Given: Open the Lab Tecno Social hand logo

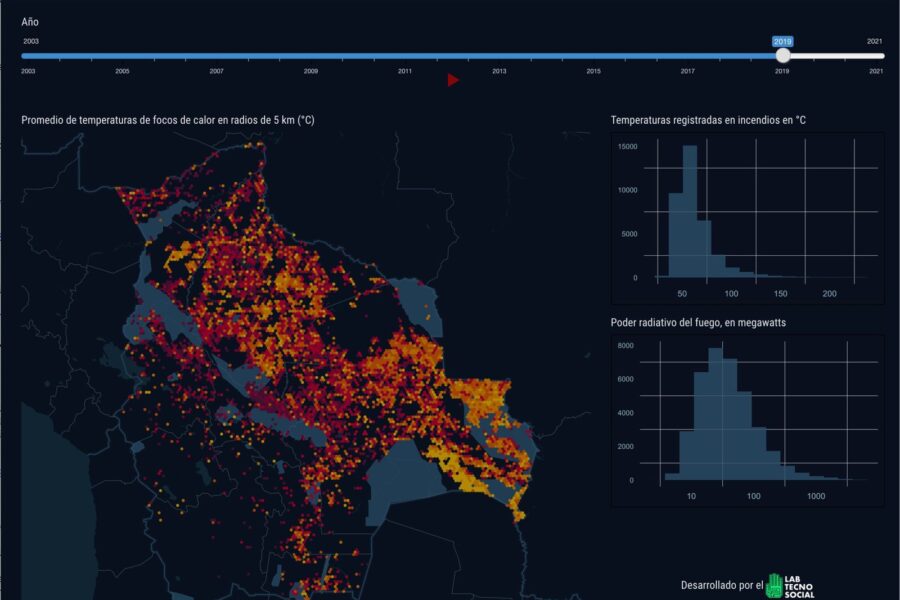Looking at the screenshot, I should tap(790, 586).
